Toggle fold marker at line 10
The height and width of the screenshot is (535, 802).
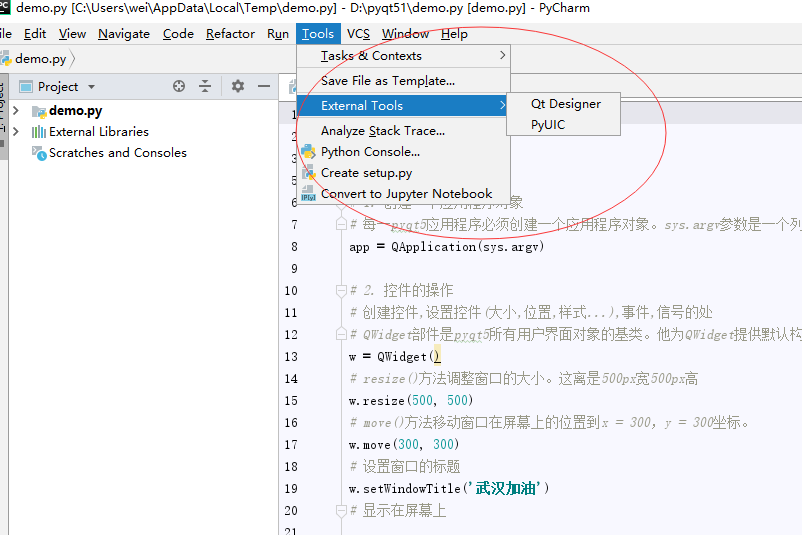(341, 291)
